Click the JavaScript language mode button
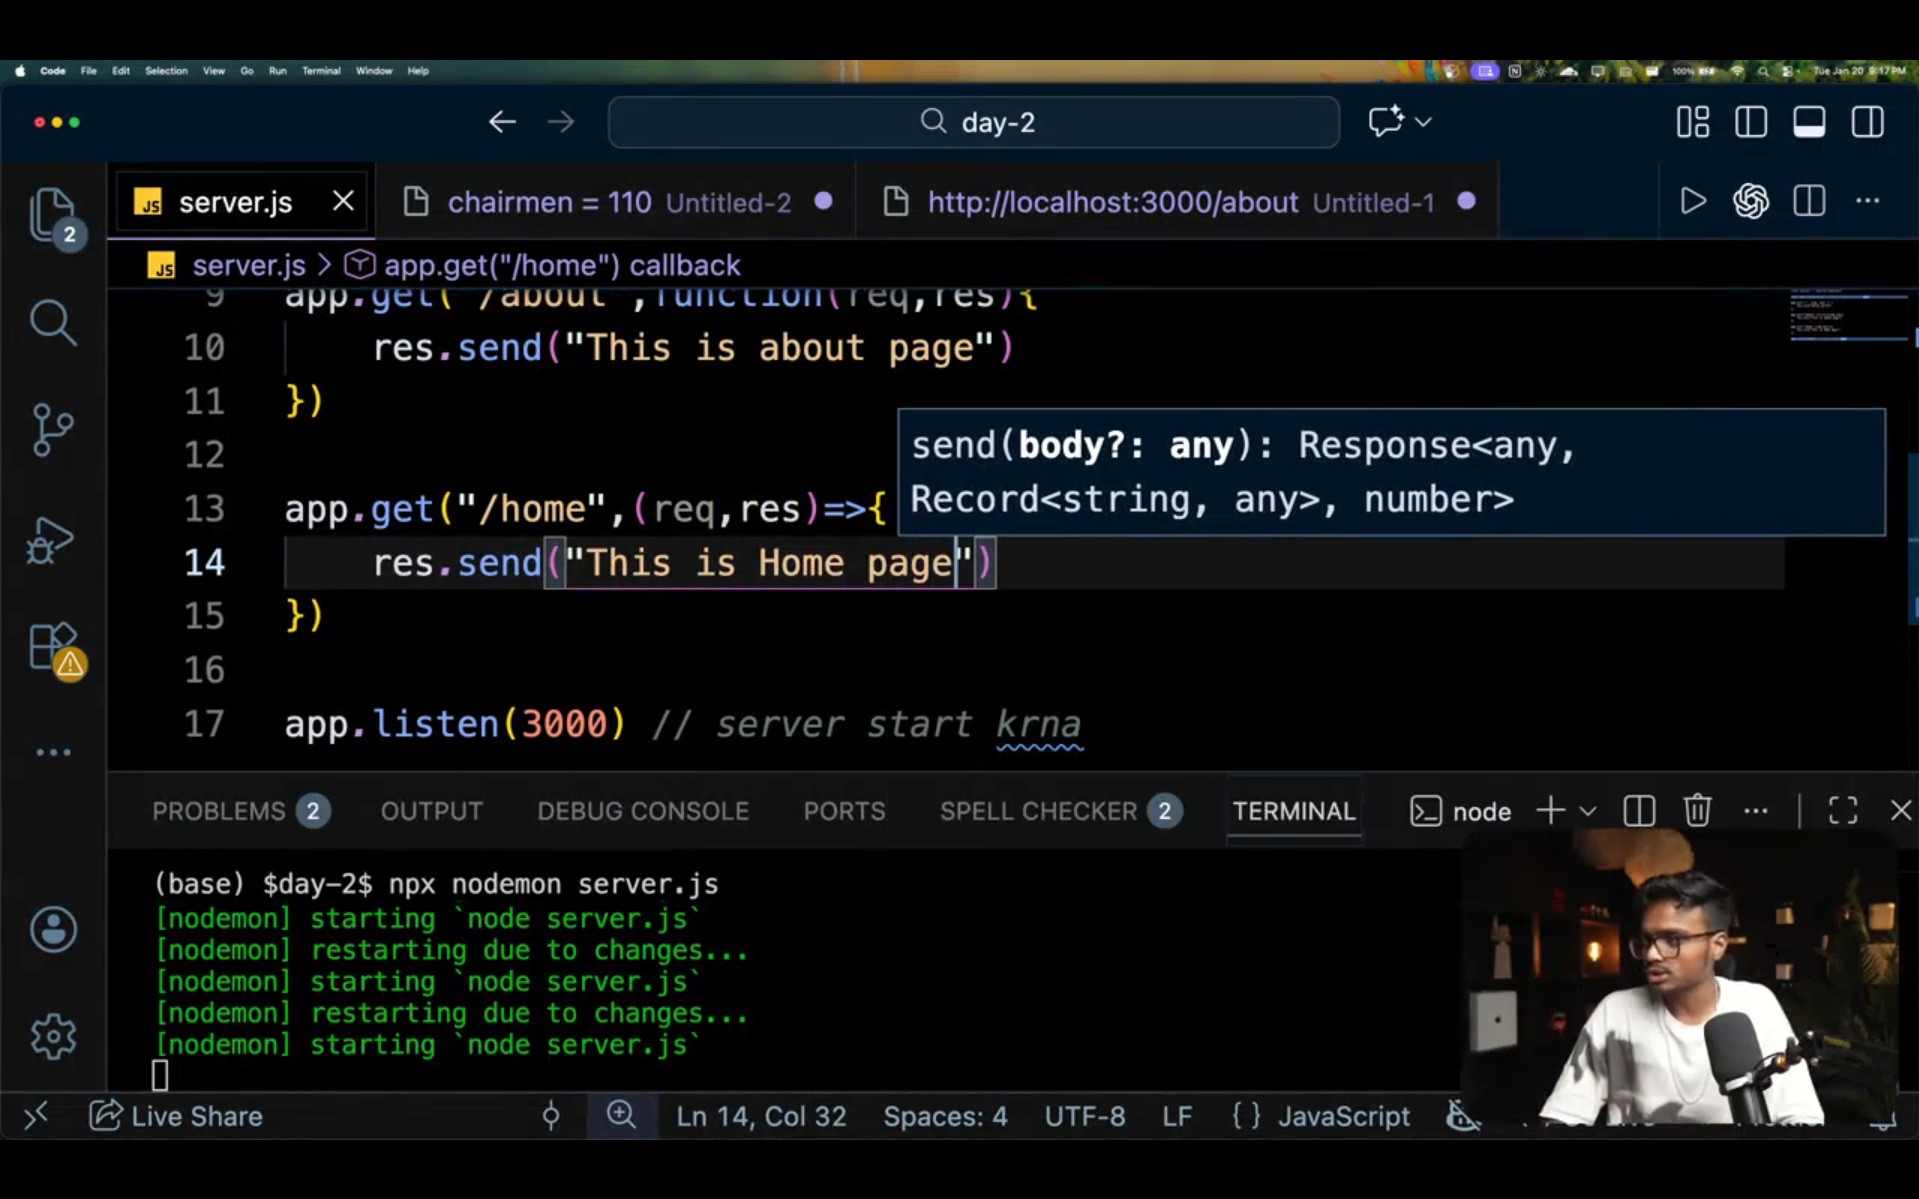Image resolution: width=1919 pixels, height=1199 pixels. click(x=1343, y=1116)
